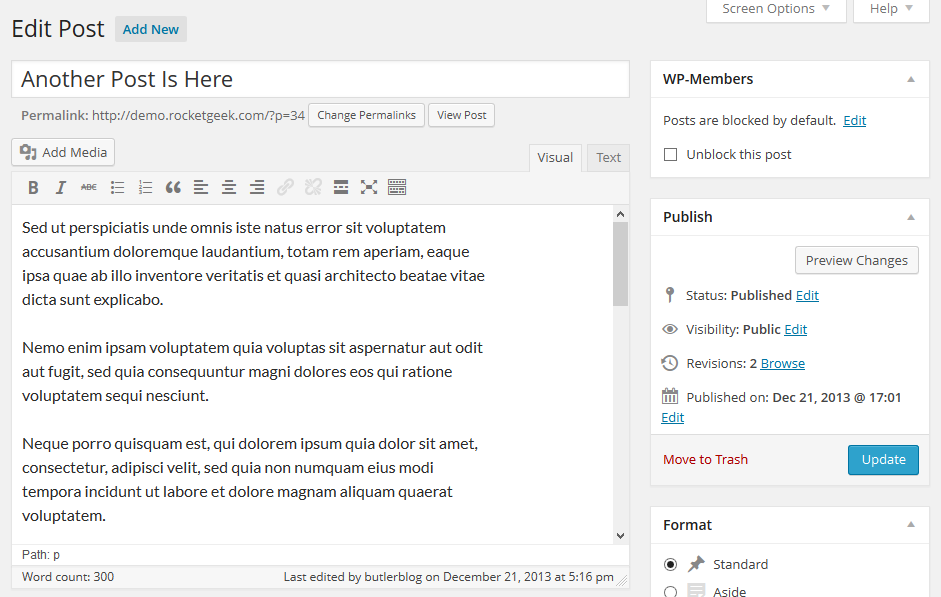
Task: Select the Aside post format
Action: tap(670, 591)
